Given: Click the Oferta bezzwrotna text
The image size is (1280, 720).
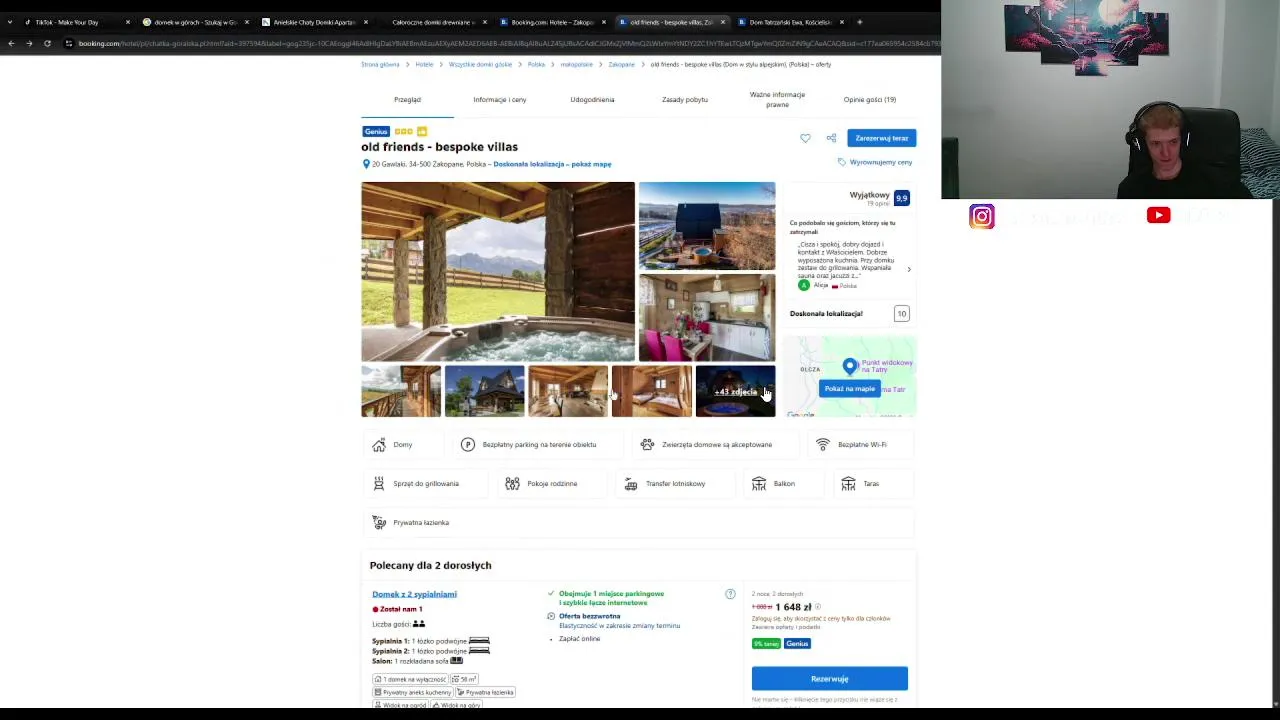Looking at the screenshot, I should pos(590,616).
